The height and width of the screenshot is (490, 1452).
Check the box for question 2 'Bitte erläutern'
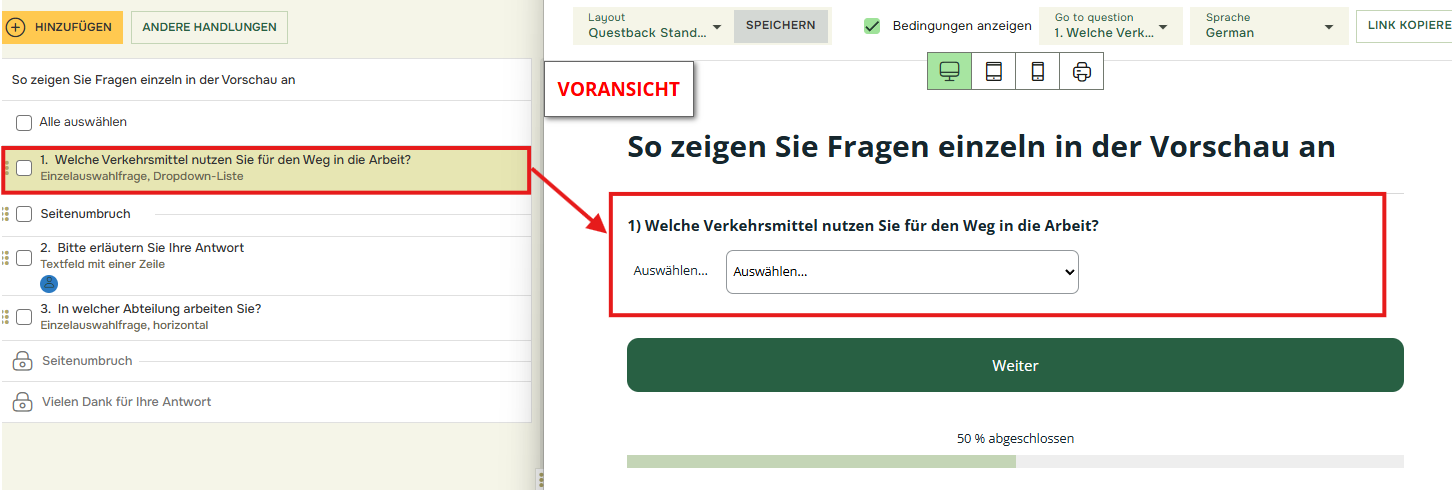[x=24, y=257]
